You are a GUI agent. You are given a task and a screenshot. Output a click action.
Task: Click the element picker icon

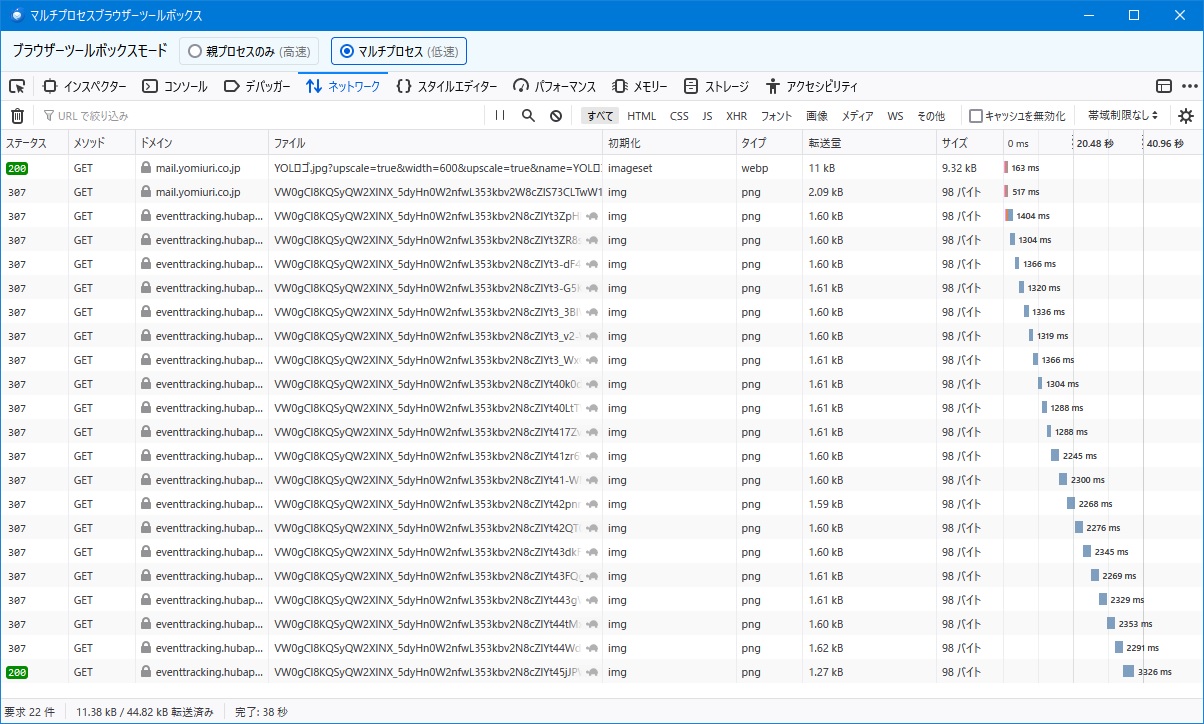click(17, 86)
